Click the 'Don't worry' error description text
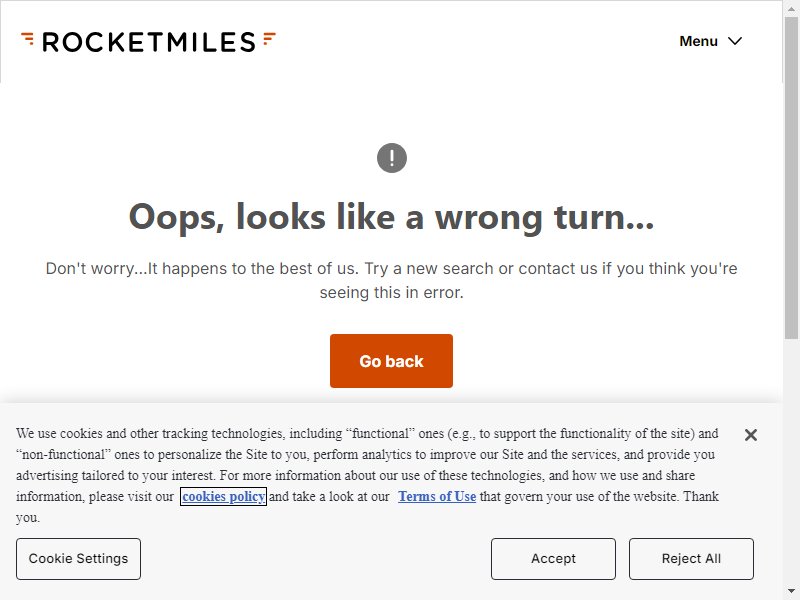 [391, 280]
